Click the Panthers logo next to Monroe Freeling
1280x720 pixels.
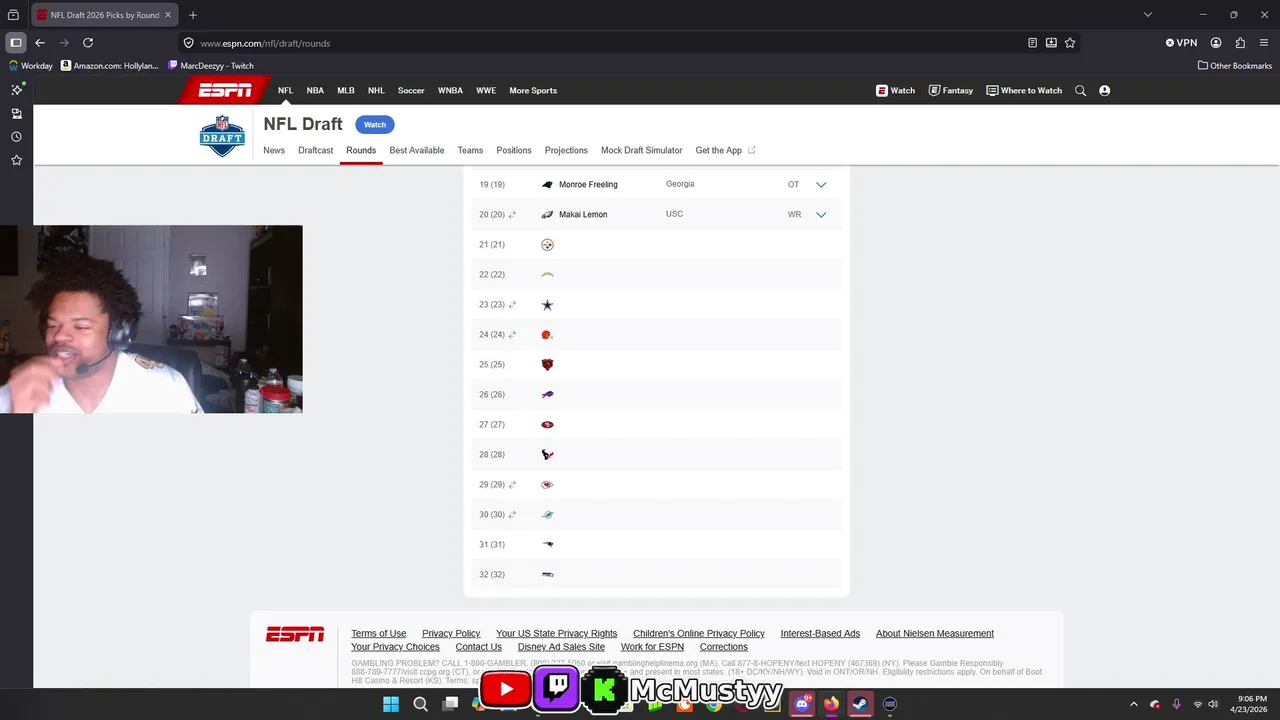[x=547, y=185]
